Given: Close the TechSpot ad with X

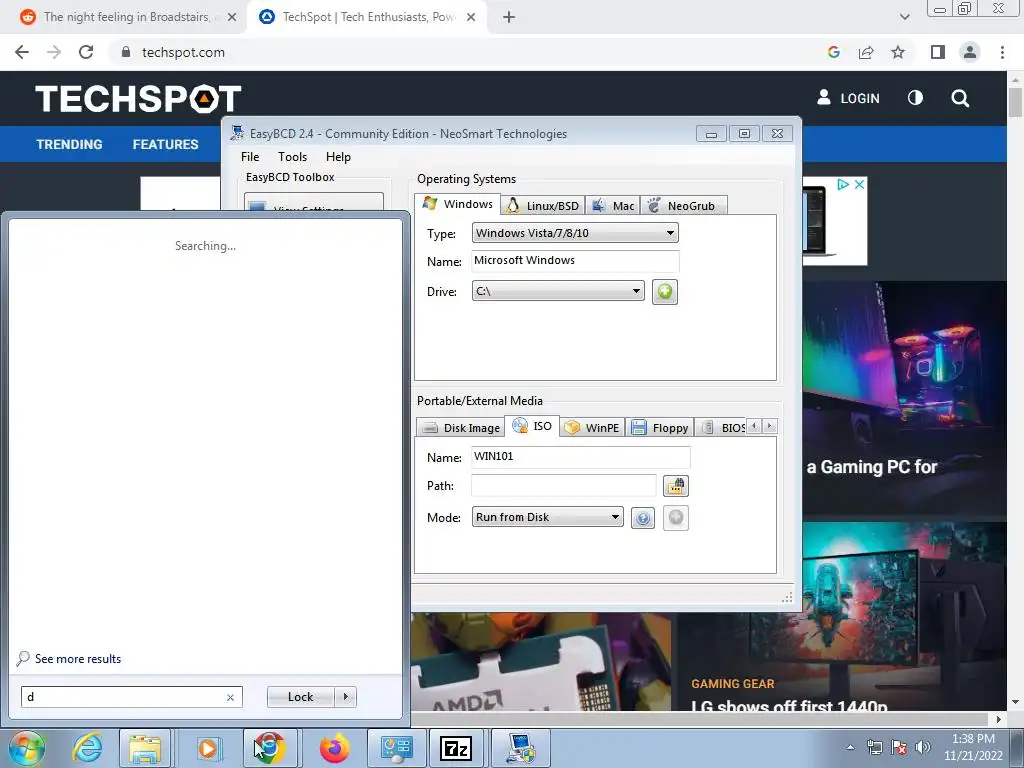Looking at the screenshot, I should (x=859, y=185).
